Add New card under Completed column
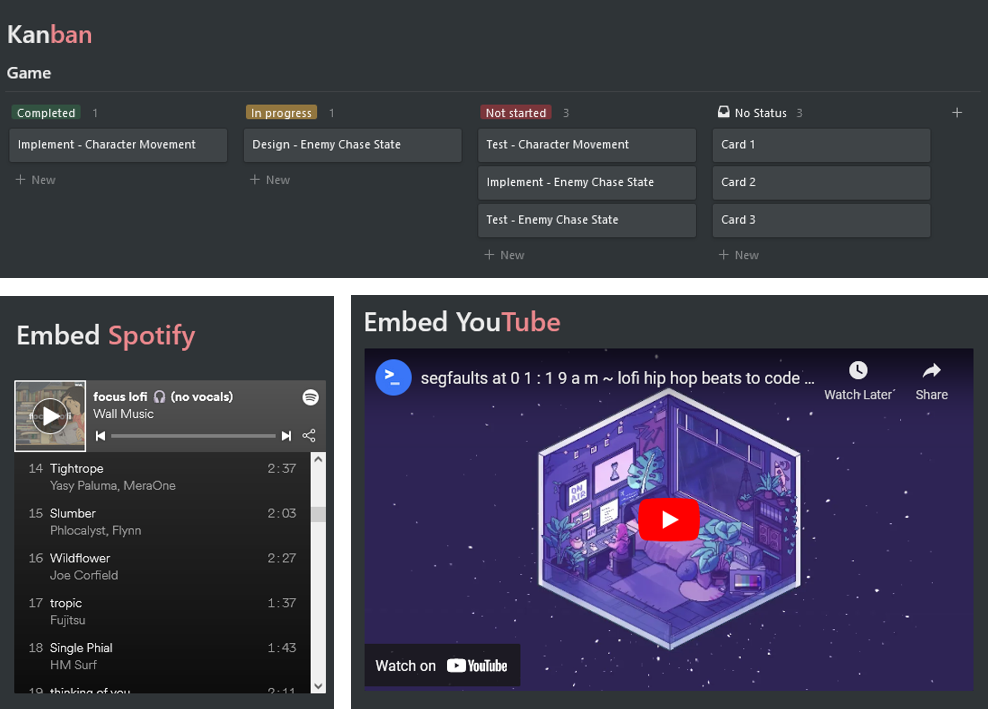Viewport: 988px width, 709px height. (x=35, y=180)
